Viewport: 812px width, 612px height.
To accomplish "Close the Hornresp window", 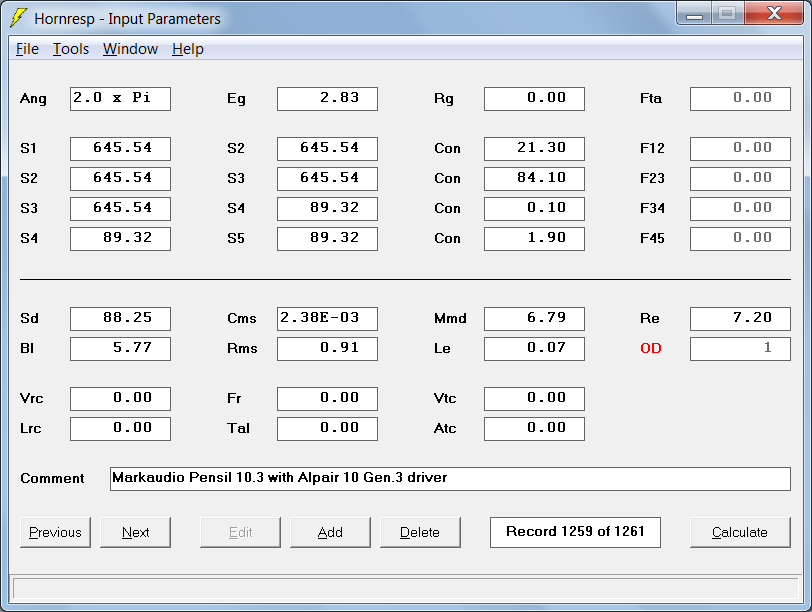I will pyautogui.click(x=774, y=13).
